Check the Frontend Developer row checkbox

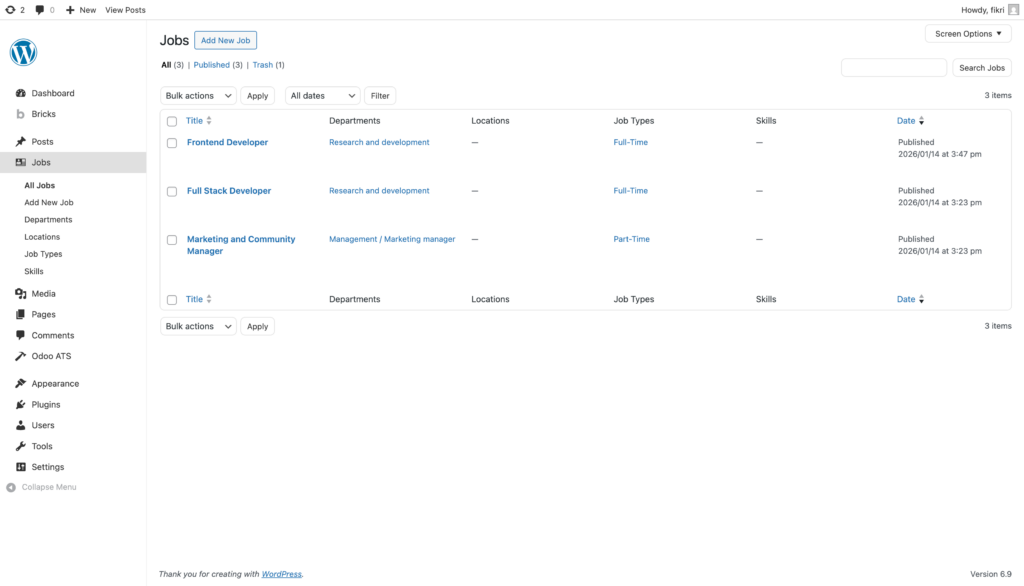(172, 143)
